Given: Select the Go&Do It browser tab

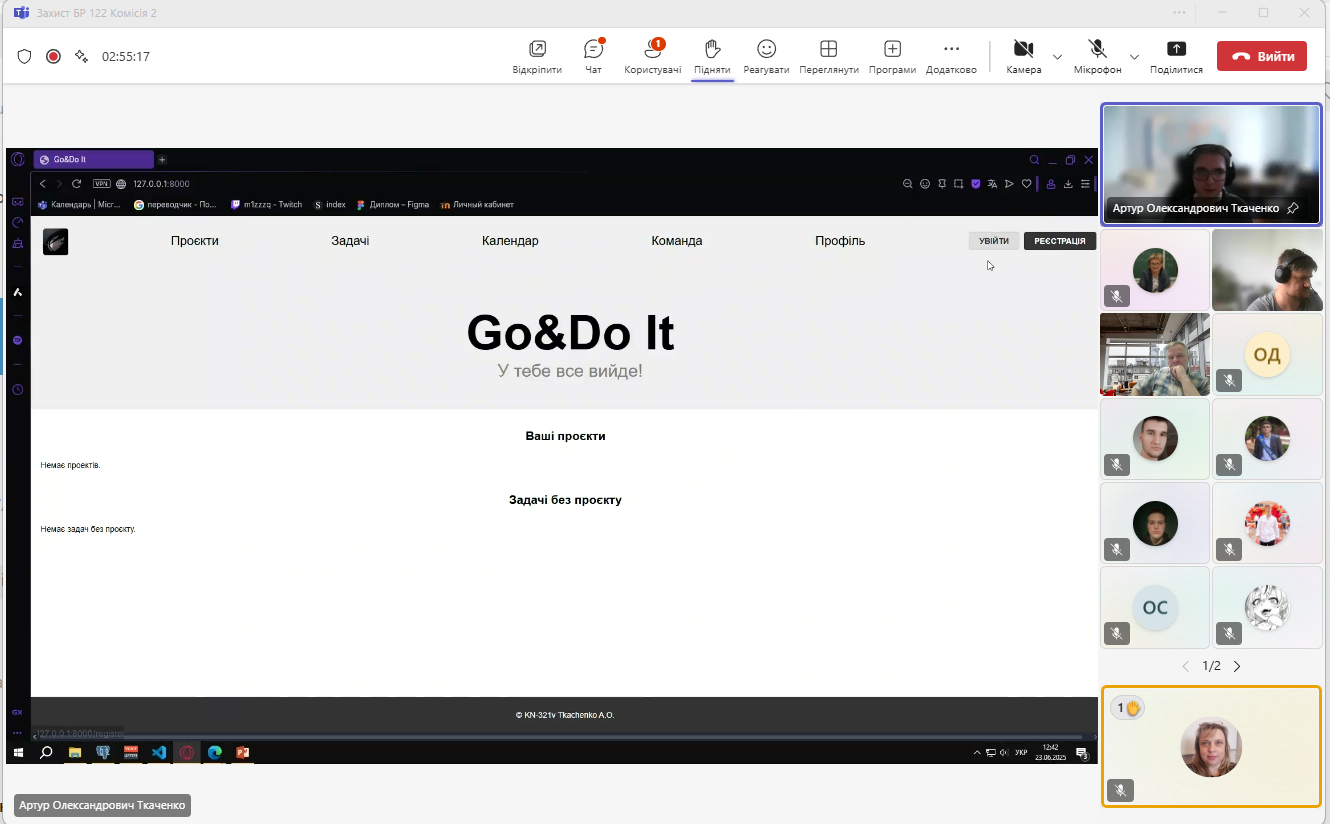Looking at the screenshot, I should (x=94, y=160).
